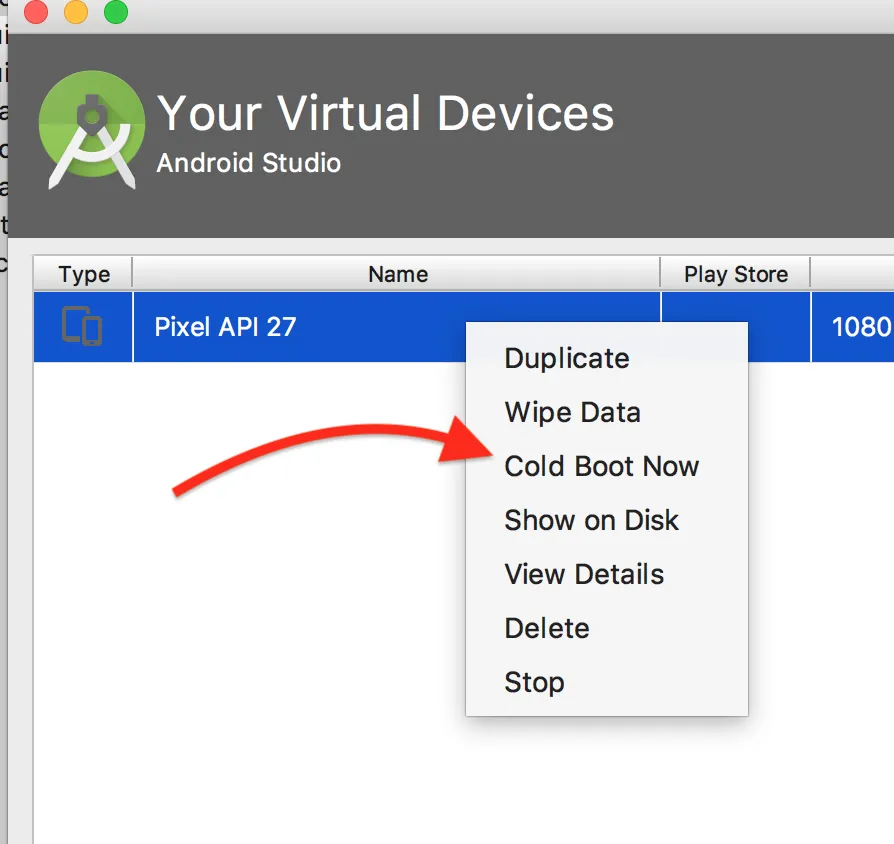This screenshot has height=844, width=894.
Task: Select the Pixel API 27 device name
Action: tap(225, 327)
